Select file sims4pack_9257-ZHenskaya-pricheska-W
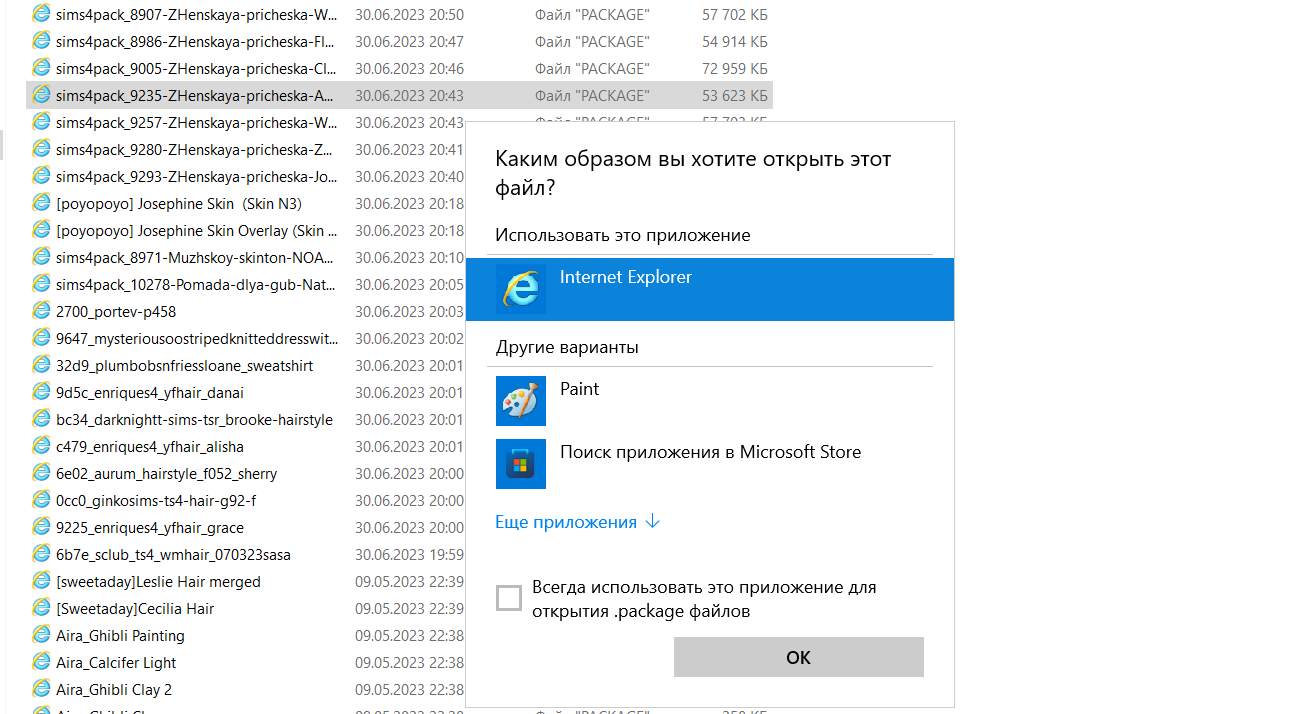 click(196, 123)
